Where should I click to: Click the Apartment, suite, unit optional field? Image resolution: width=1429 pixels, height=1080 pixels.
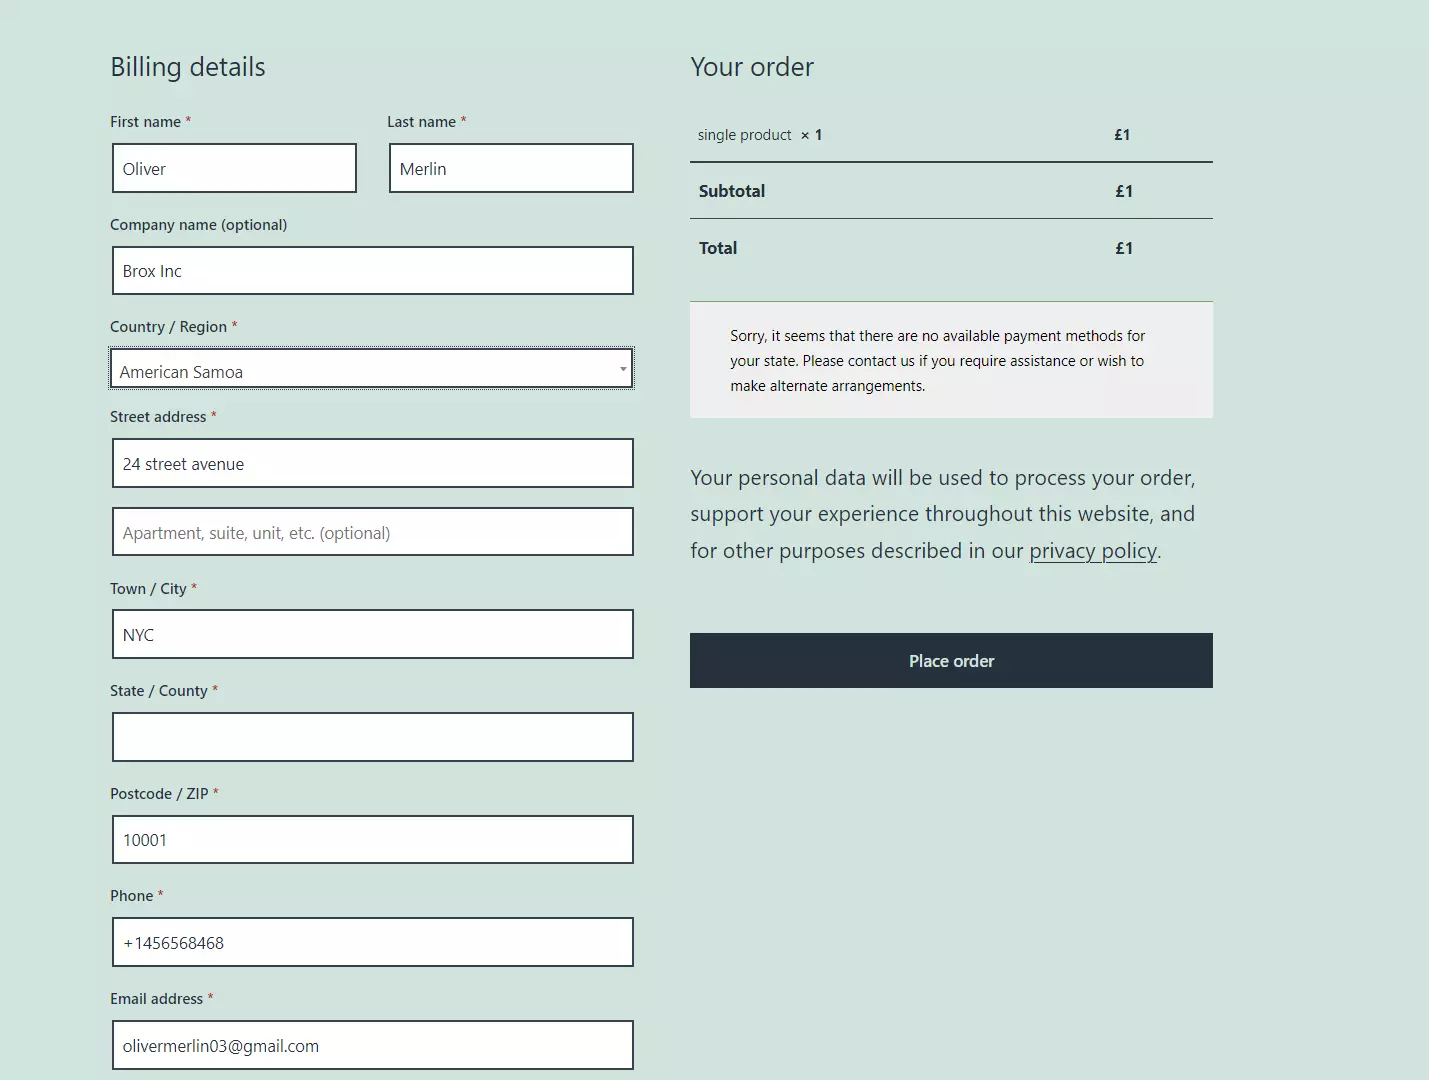click(373, 532)
